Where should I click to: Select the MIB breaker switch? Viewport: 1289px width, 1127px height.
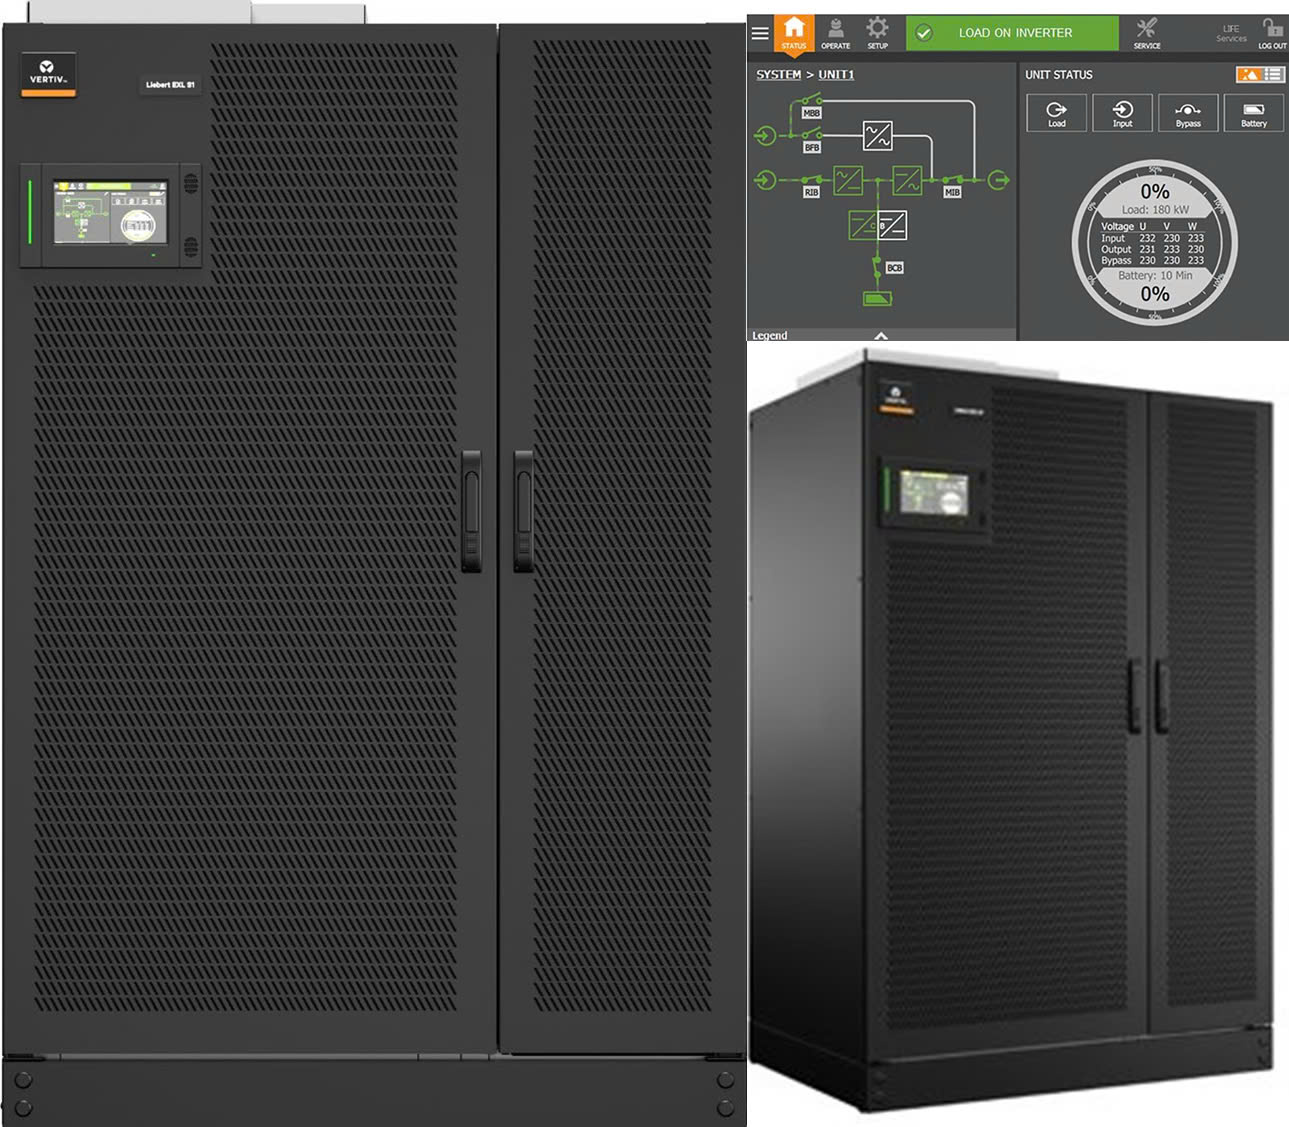click(x=952, y=185)
